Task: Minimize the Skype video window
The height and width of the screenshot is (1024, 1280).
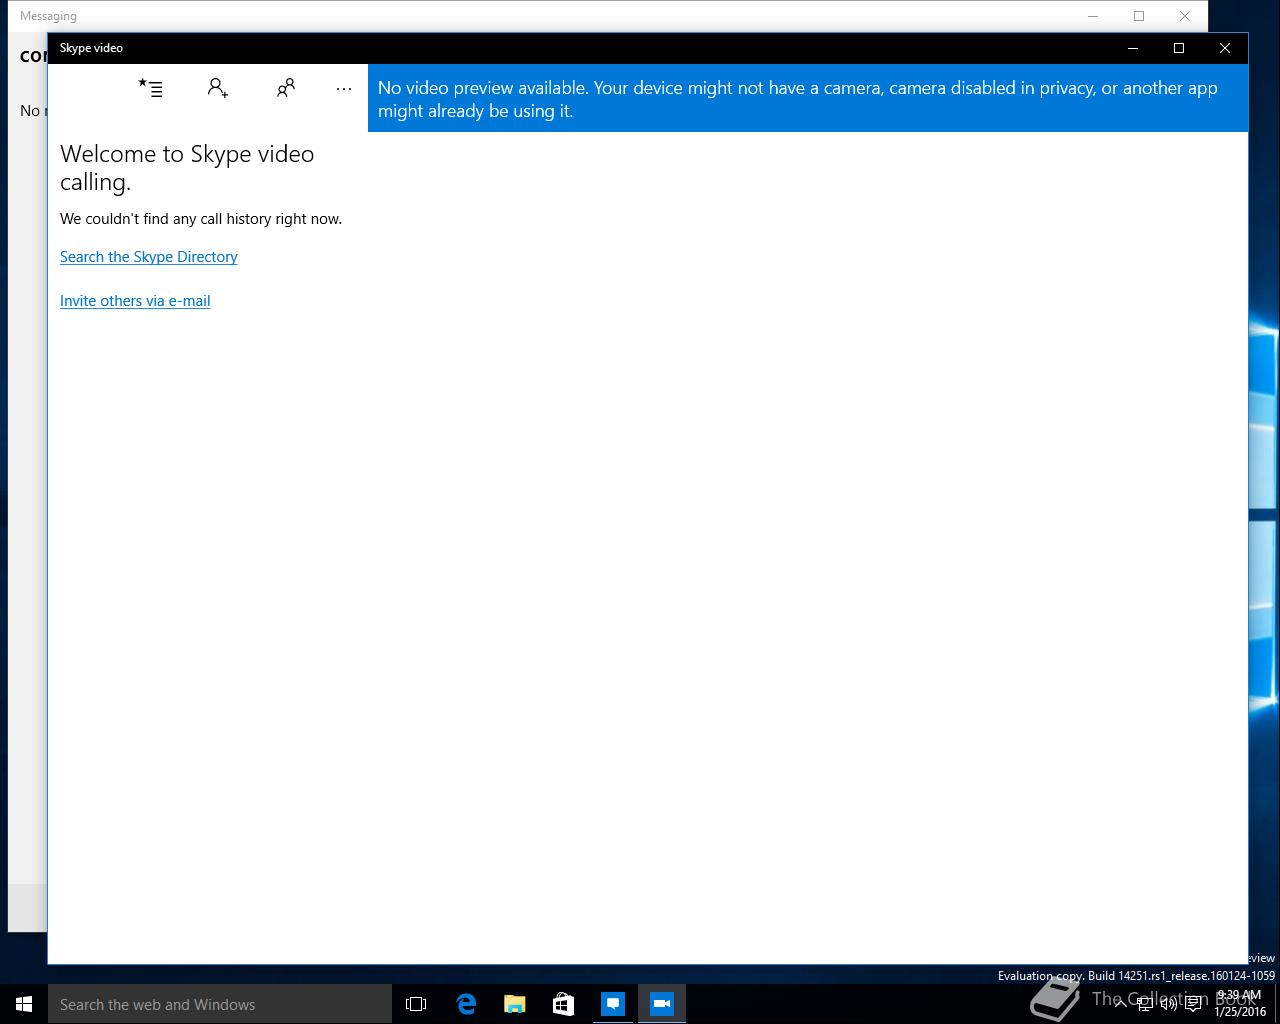Action: click(x=1133, y=48)
